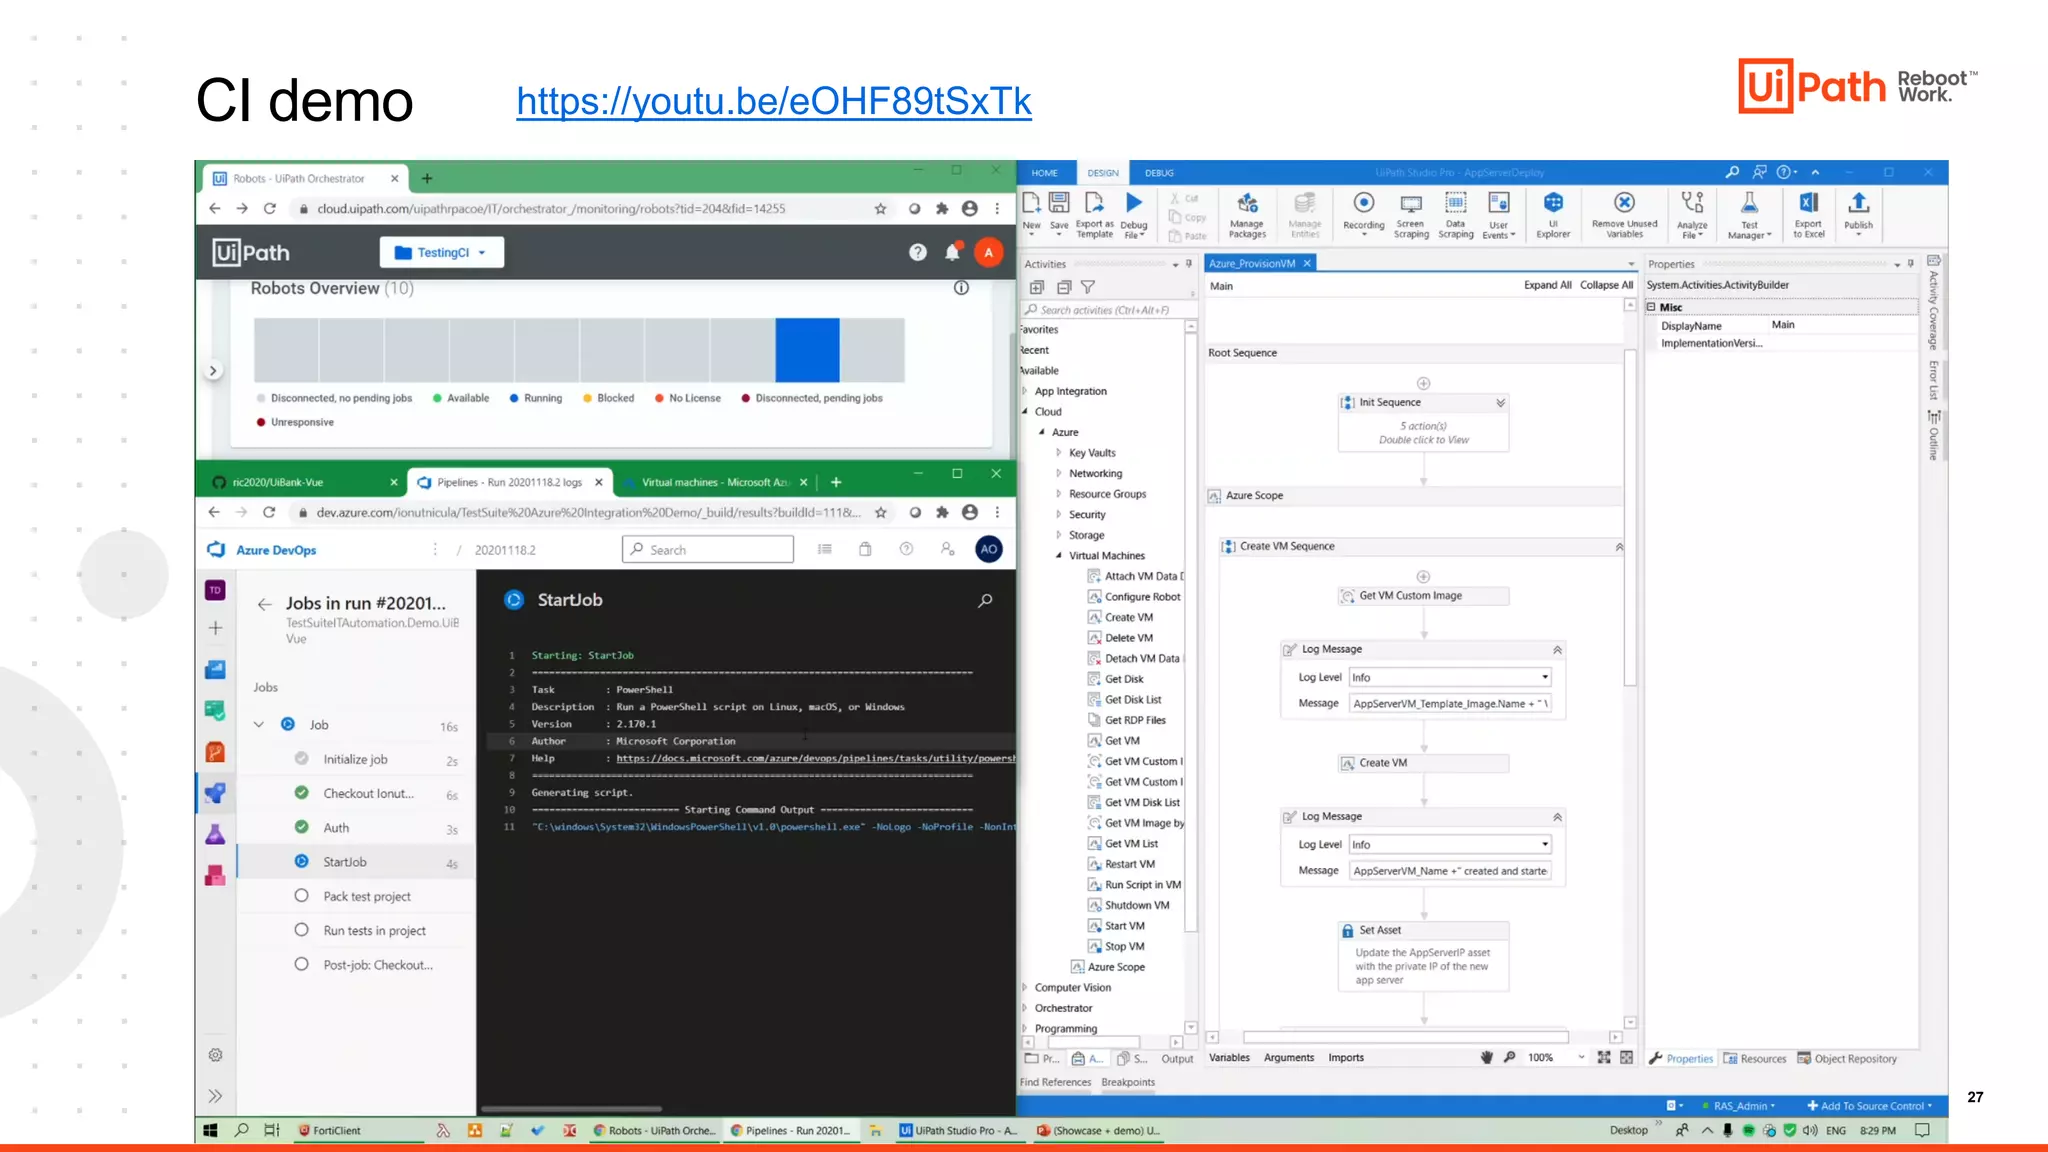Collapse Virtual Machines activities node
The height and width of the screenshot is (1152, 2048).
pyautogui.click(x=1059, y=555)
